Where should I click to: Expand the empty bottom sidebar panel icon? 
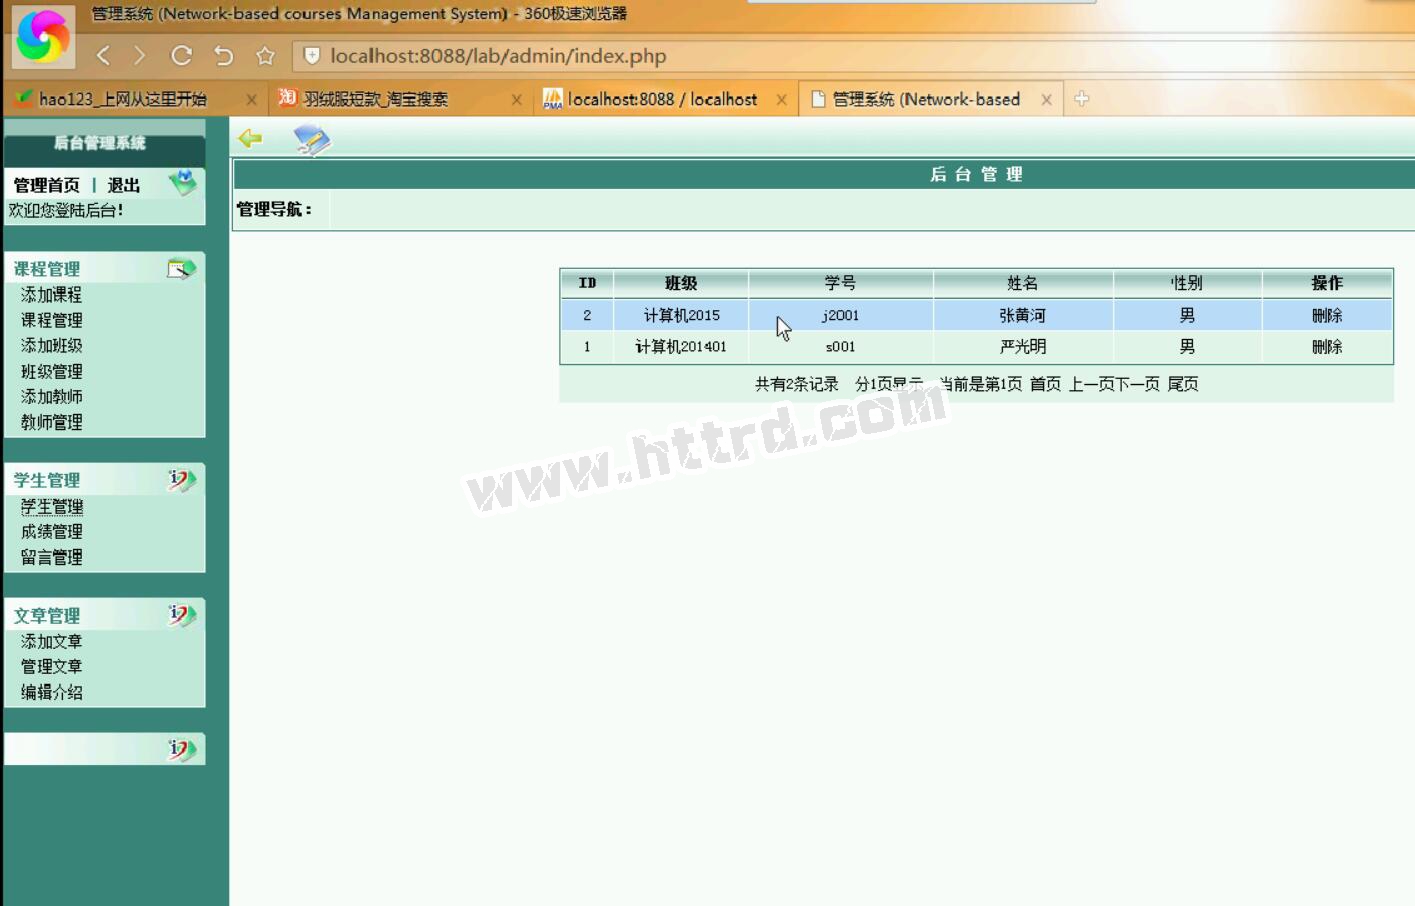coord(182,749)
